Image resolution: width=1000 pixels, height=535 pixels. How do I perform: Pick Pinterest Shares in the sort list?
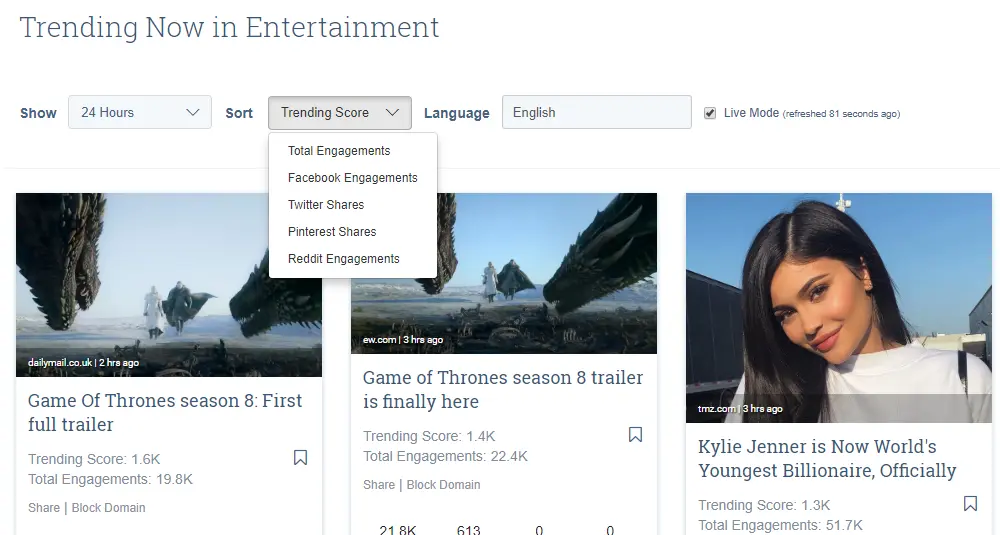[x=332, y=232]
